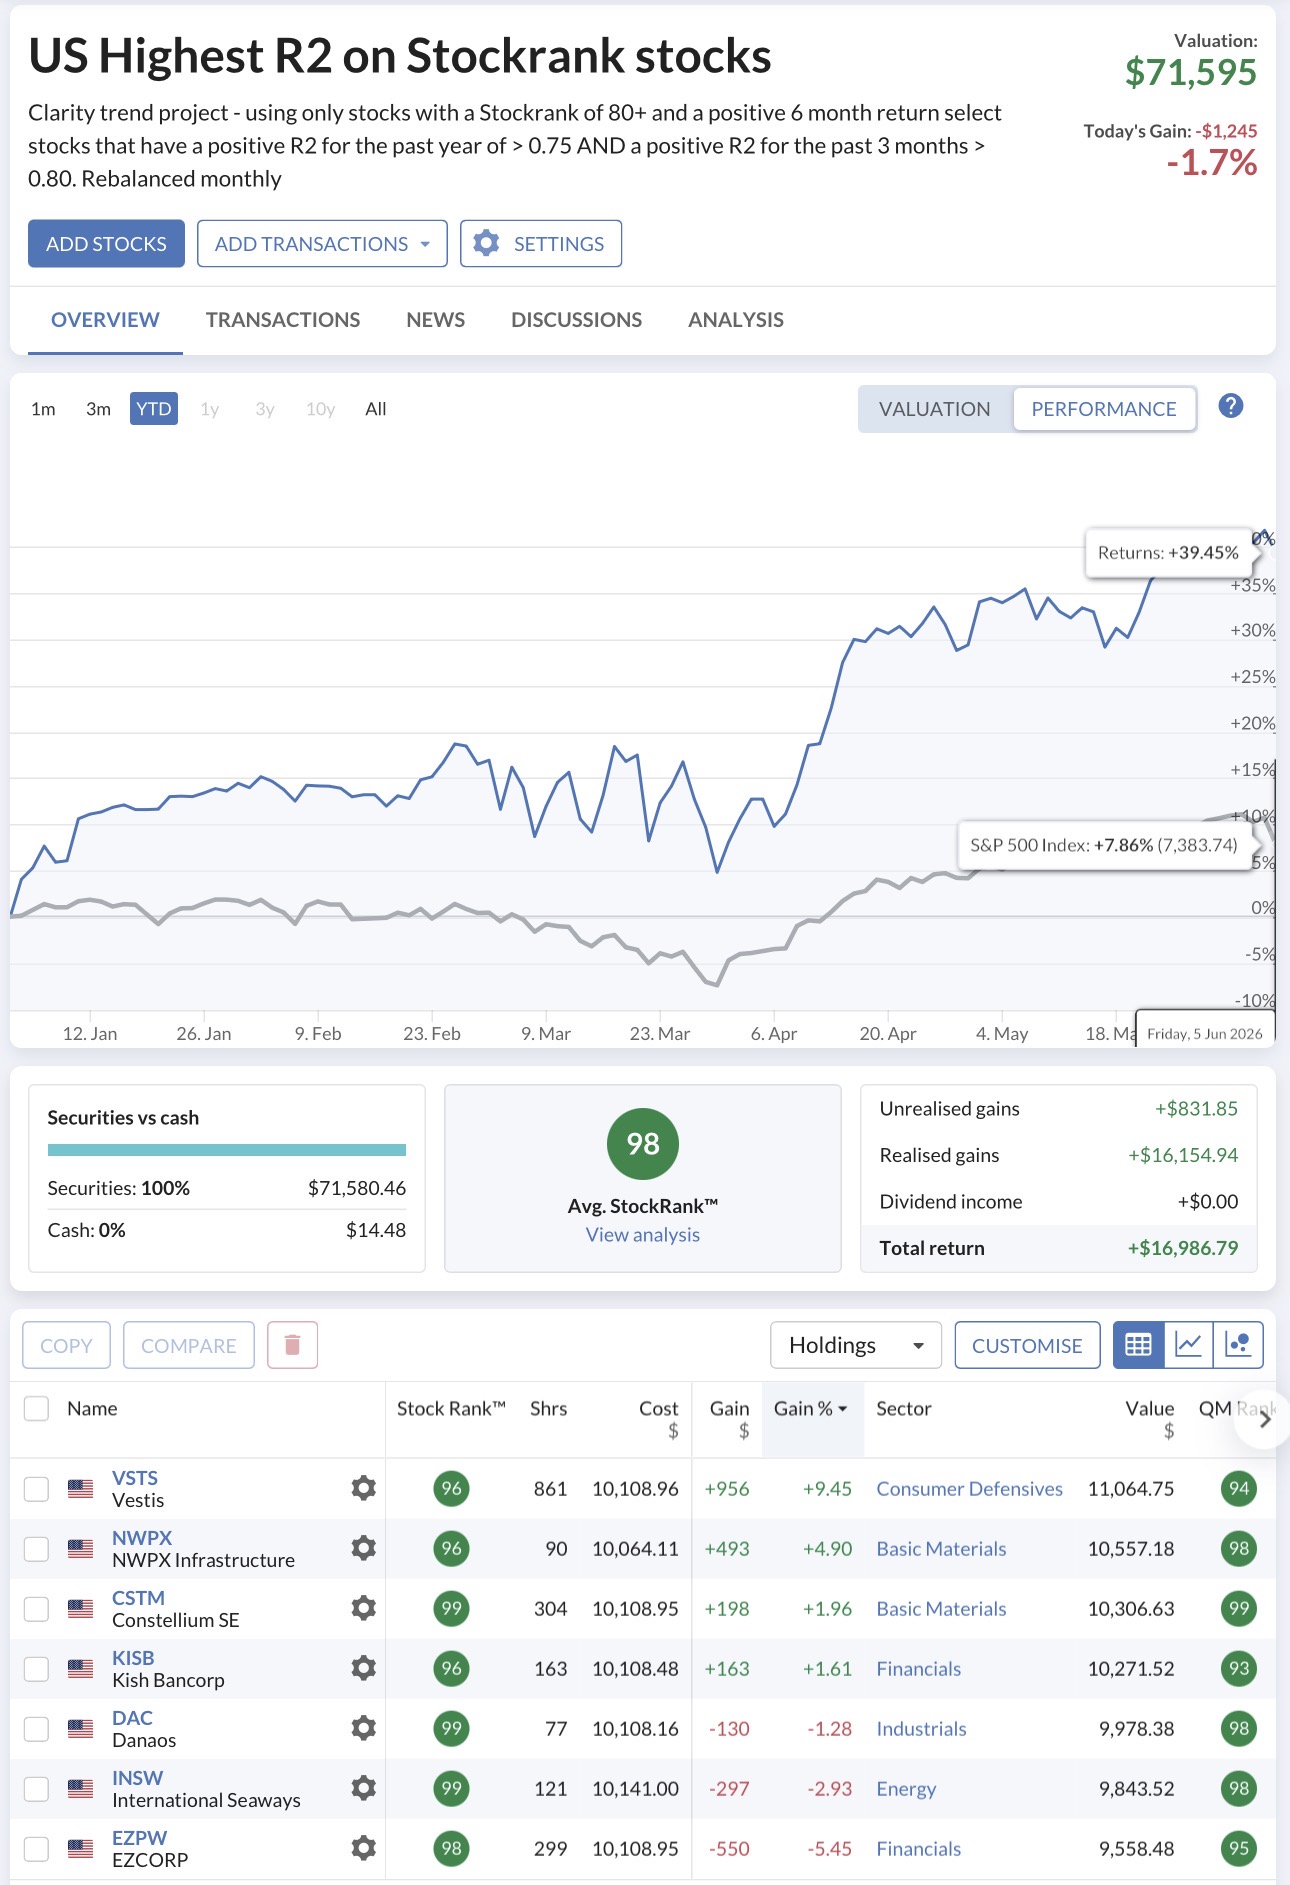This screenshot has width=1290, height=1885.
Task: Open the Transactions tab
Action: click(283, 320)
